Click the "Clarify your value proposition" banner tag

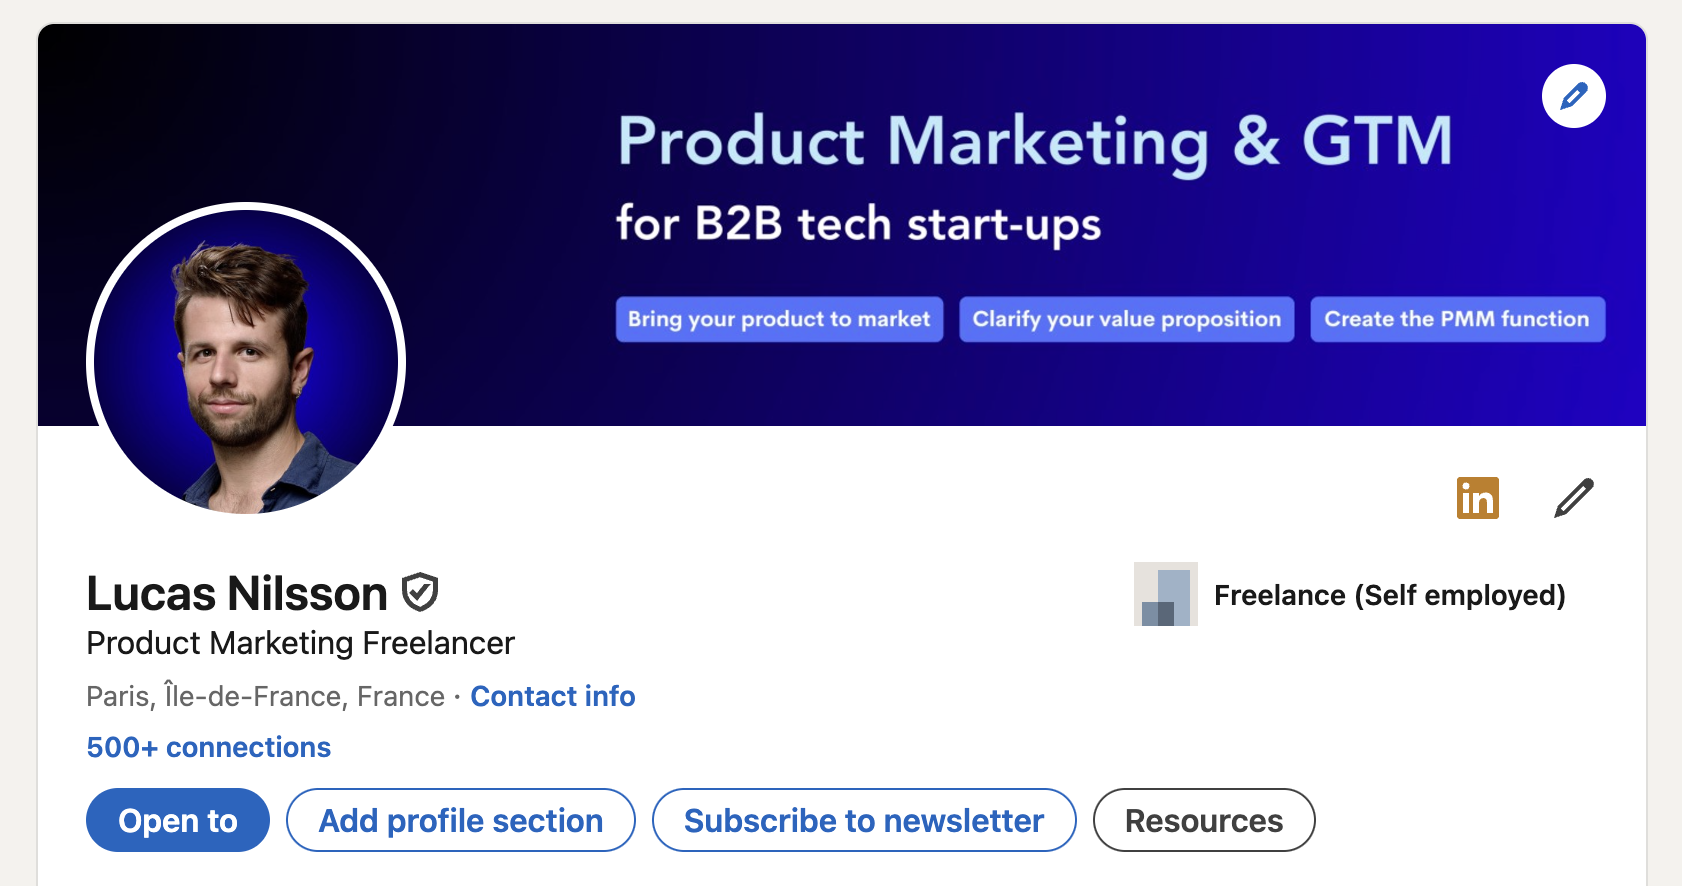click(x=1126, y=319)
